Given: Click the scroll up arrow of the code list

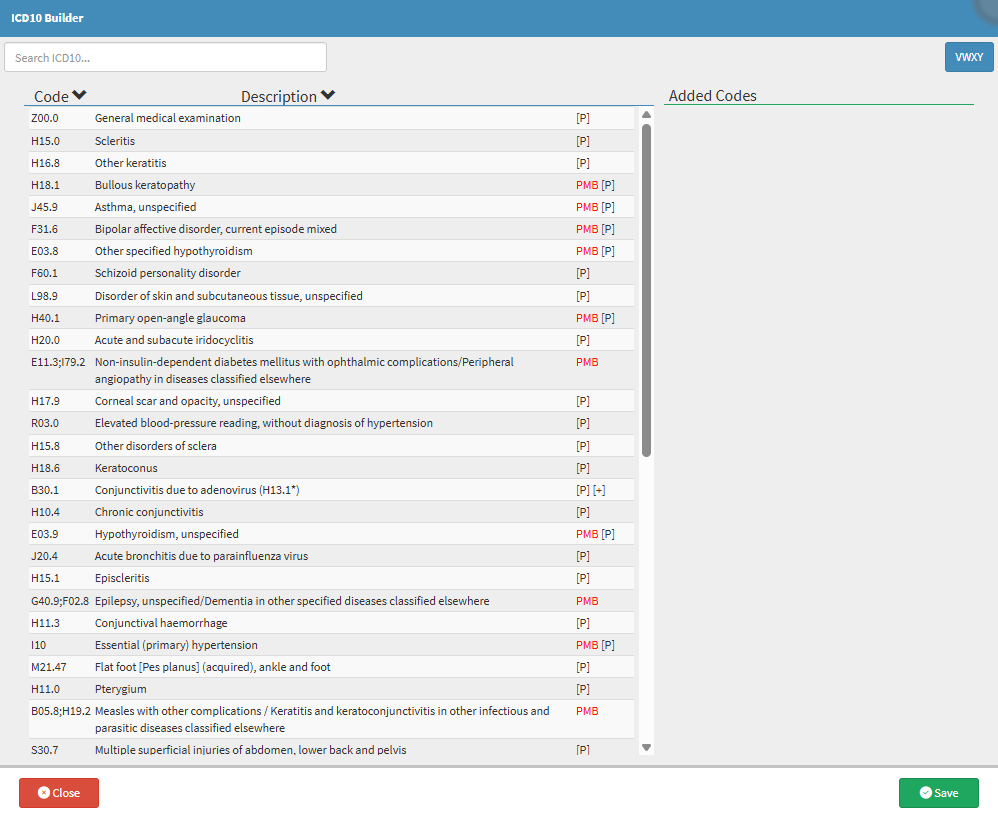Looking at the screenshot, I should pyautogui.click(x=646, y=115).
